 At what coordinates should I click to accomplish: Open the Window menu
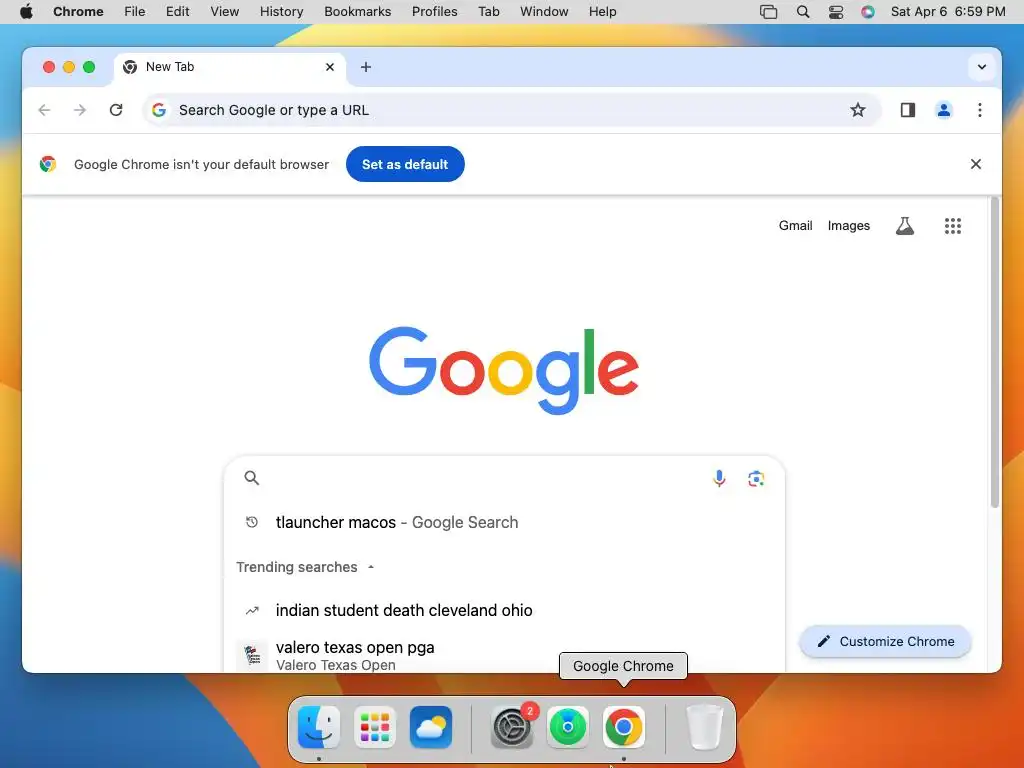coord(544,12)
